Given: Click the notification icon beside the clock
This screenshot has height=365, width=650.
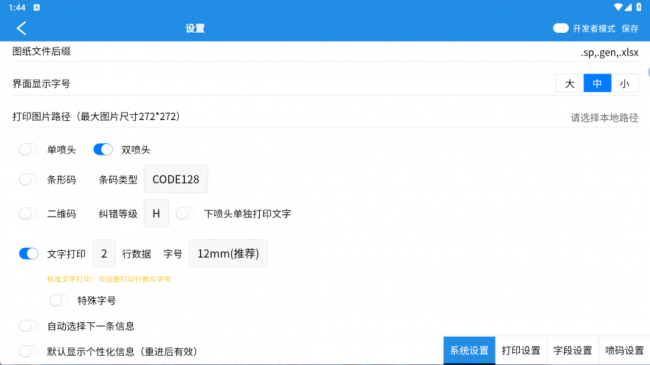Looking at the screenshot, I should (36, 7).
